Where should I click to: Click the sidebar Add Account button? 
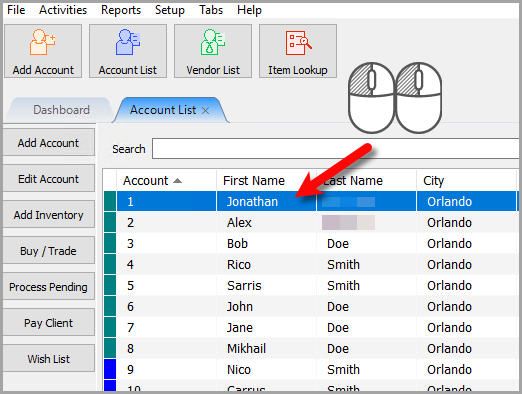[49, 143]
